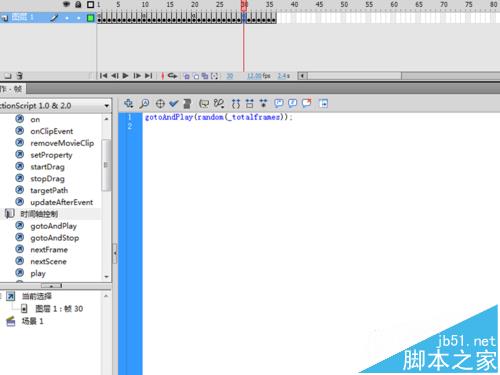Viewport: 500px width, 375px height.
Task: Check syntax with the blue checkmark icon
Action: point(173,104)
